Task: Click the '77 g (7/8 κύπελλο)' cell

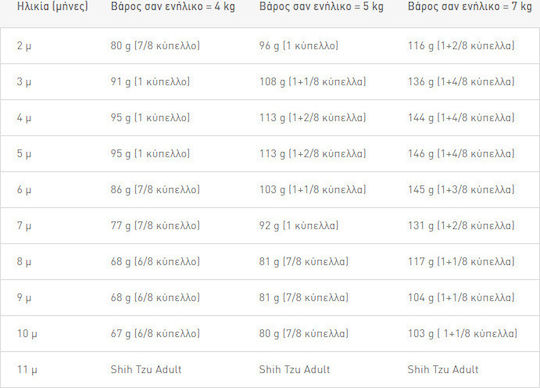Action: pos(155,226)
